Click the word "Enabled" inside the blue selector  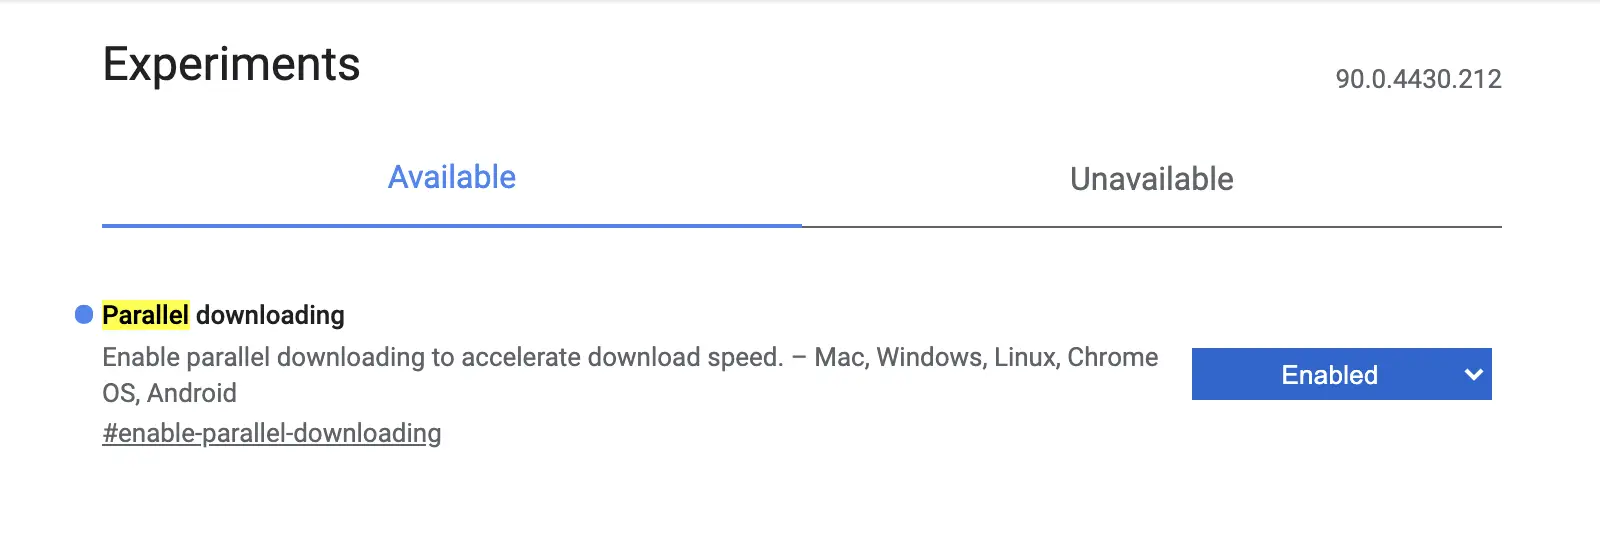[x=1329, y=375]
